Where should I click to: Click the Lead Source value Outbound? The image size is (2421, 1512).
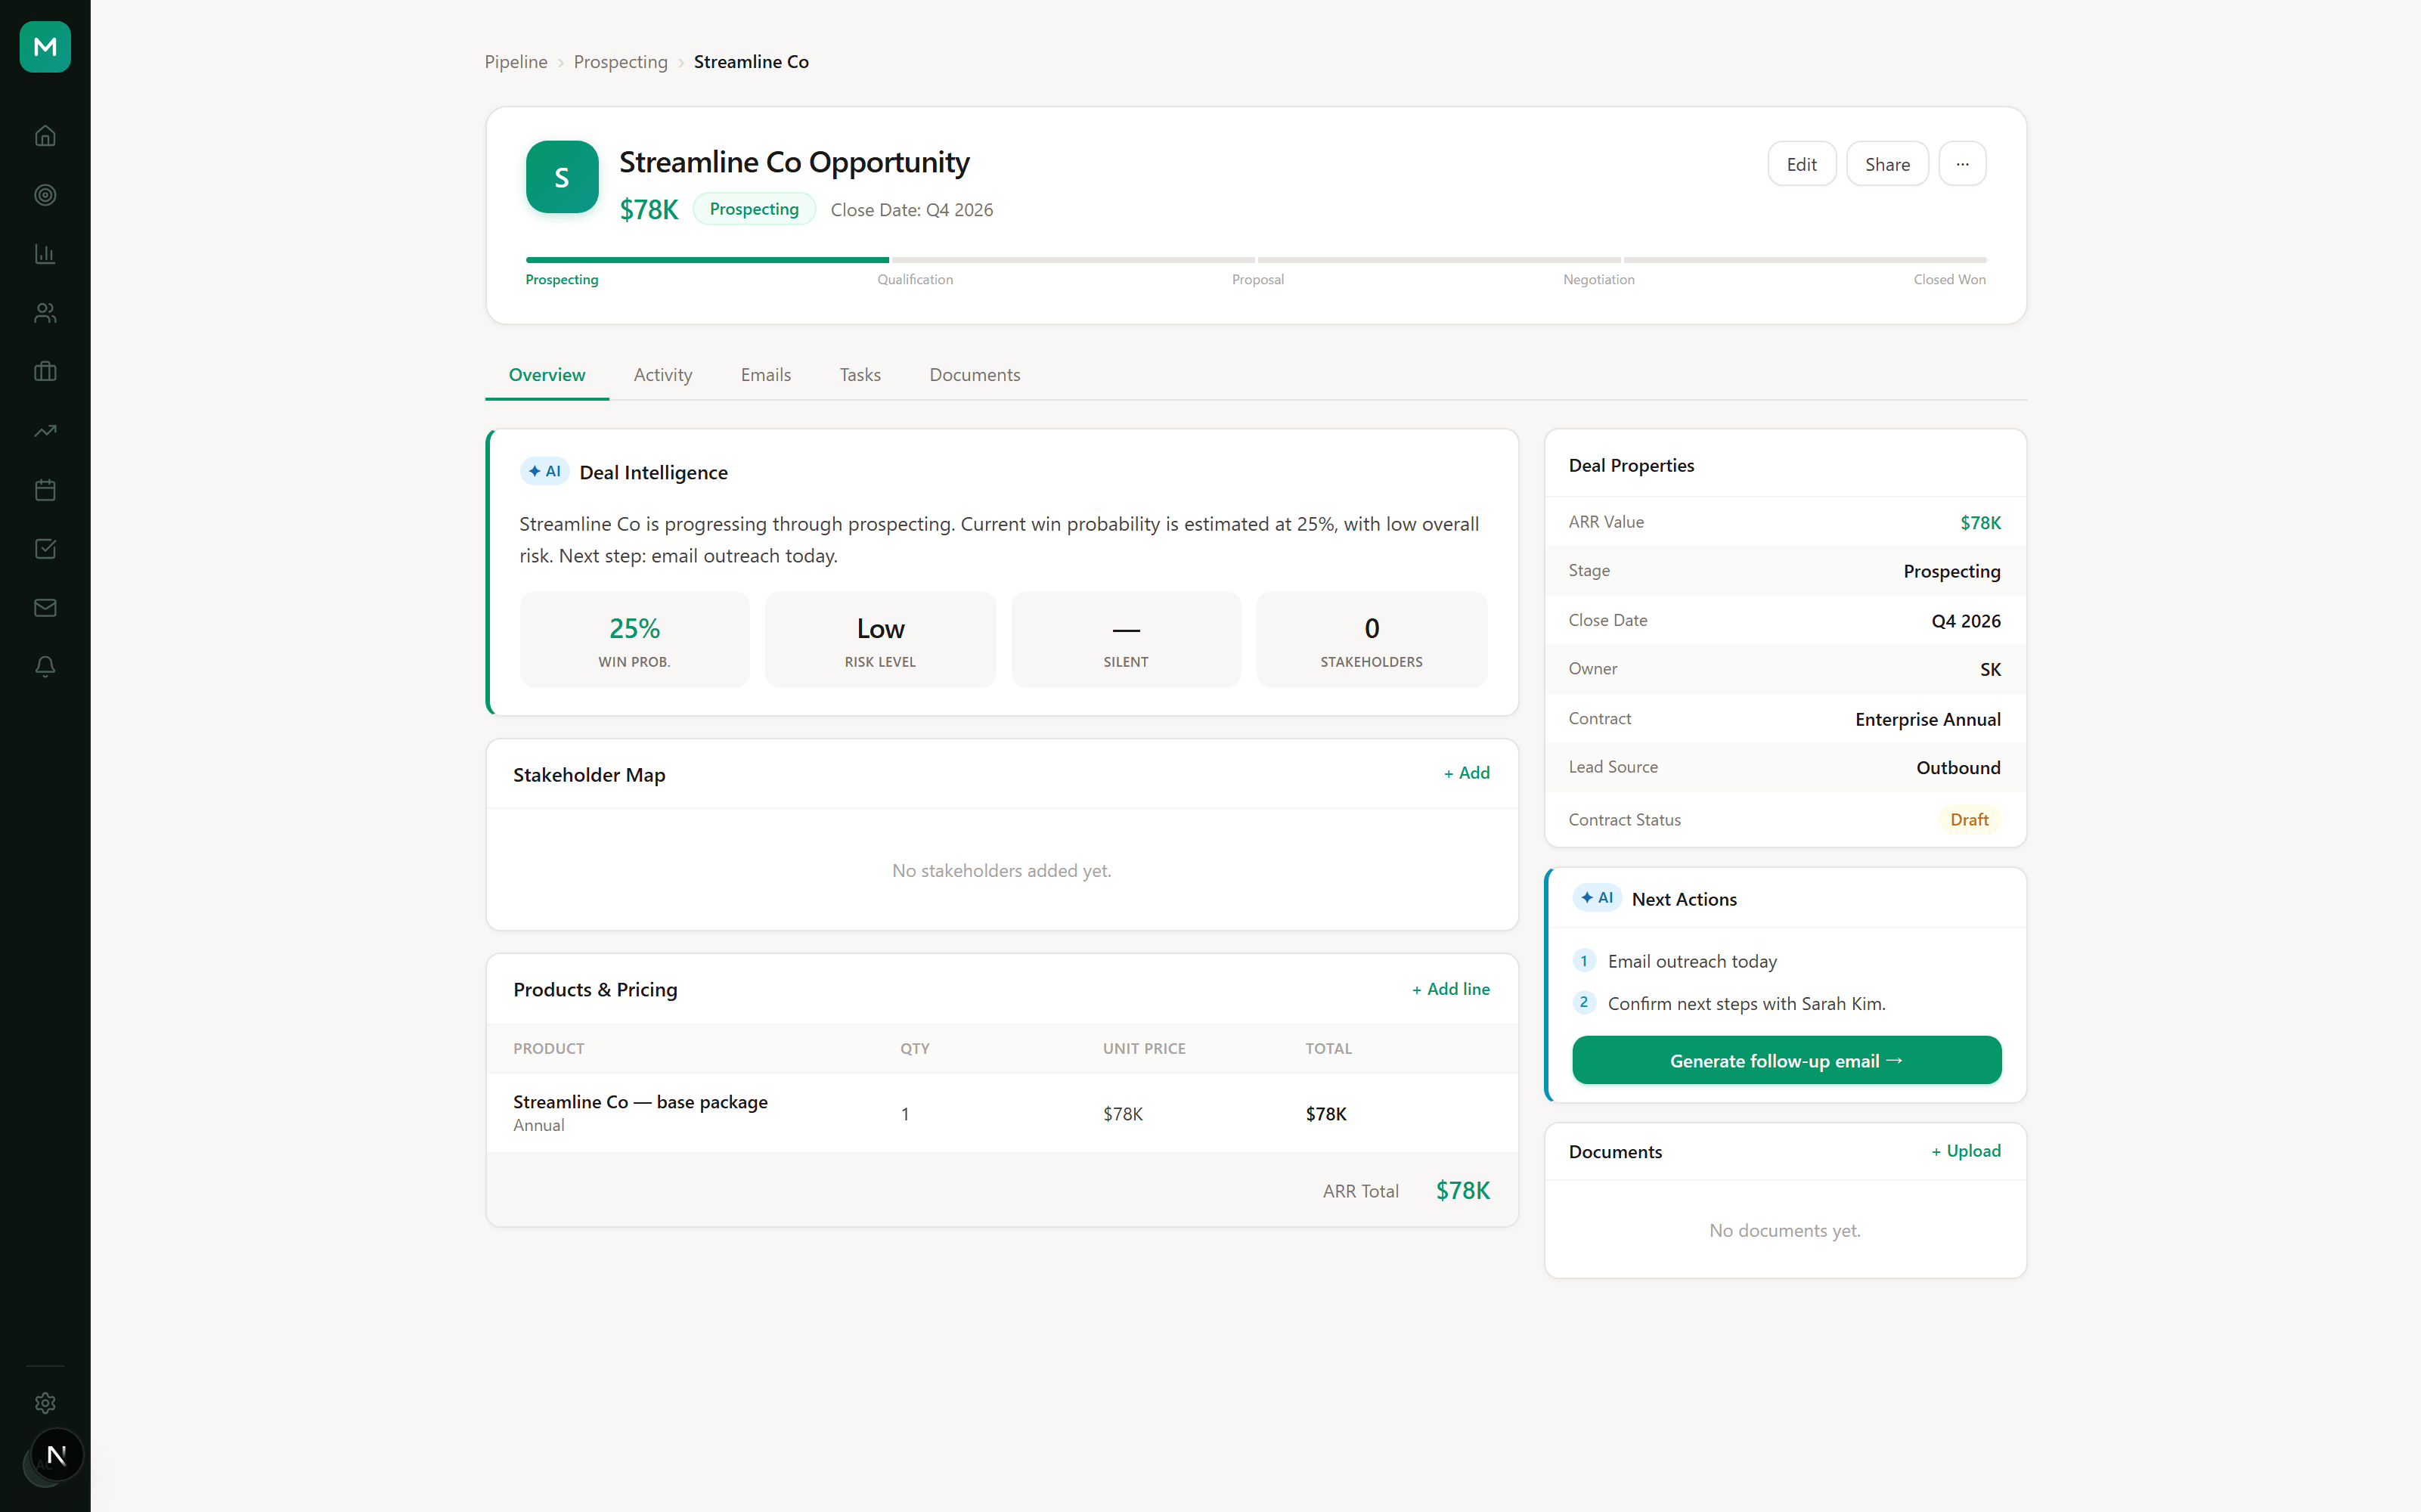point(1958,768)
